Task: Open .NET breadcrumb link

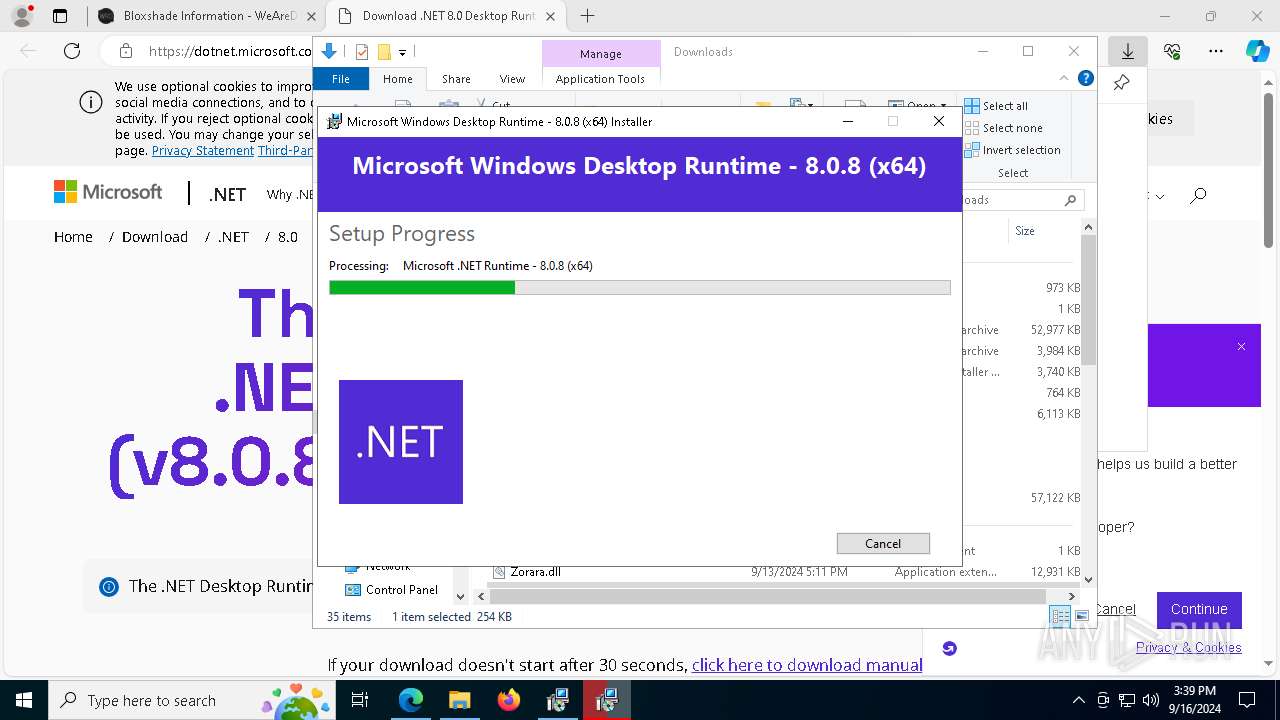Action: [233, 237]
